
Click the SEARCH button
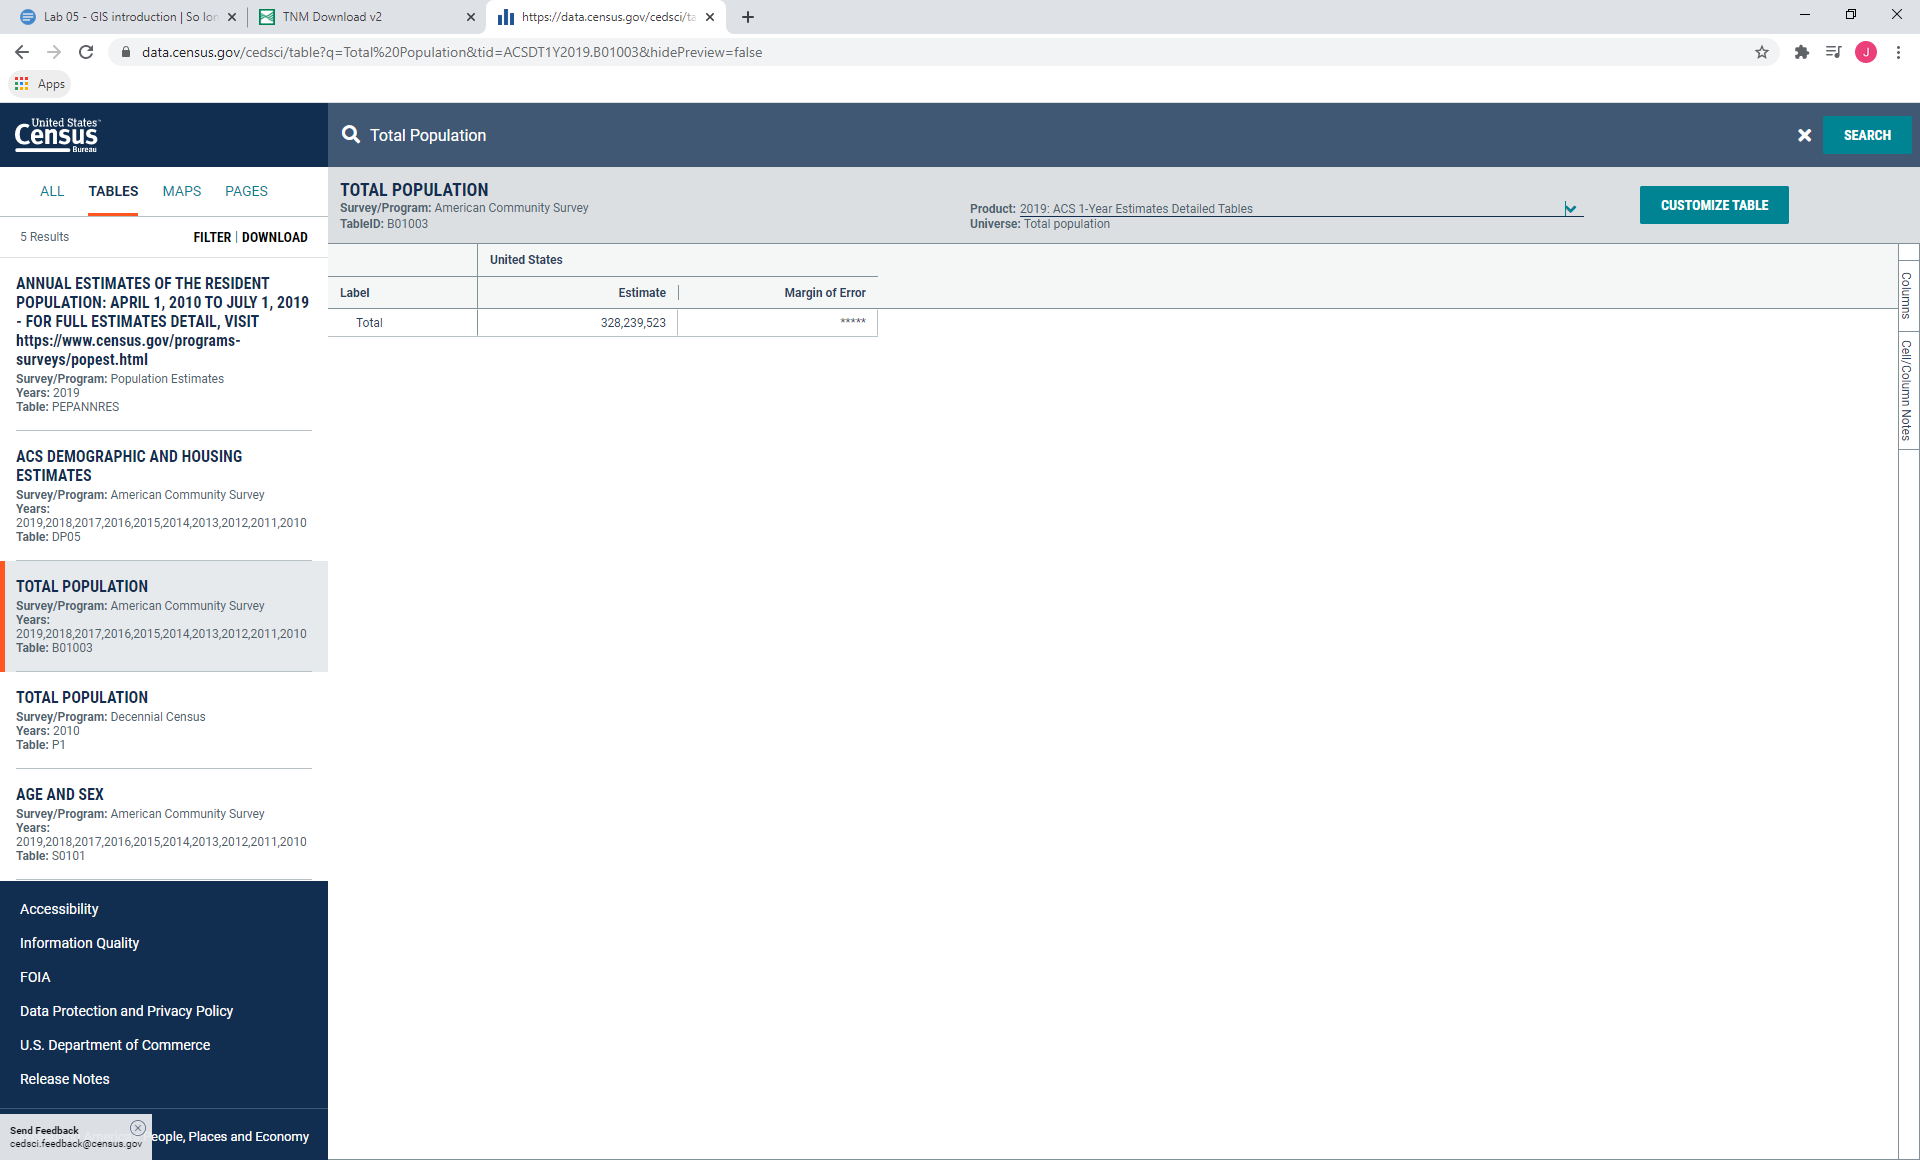click(x=1867, y=135)
